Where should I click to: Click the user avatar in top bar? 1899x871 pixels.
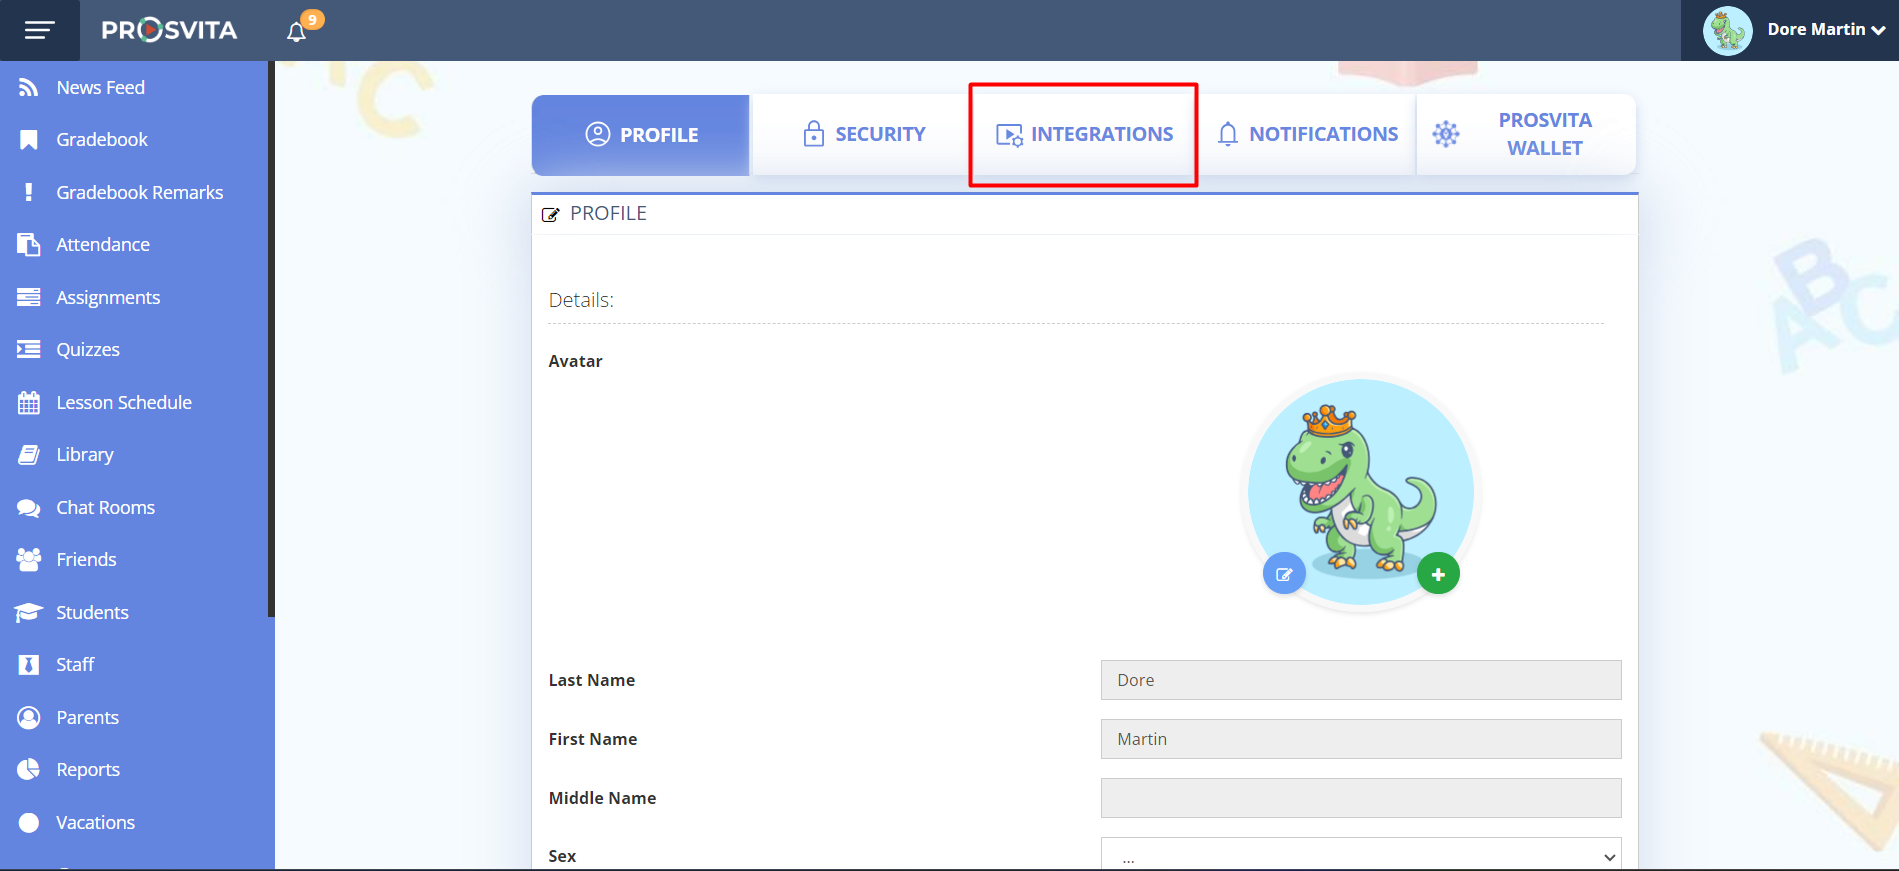point(1728,30)
